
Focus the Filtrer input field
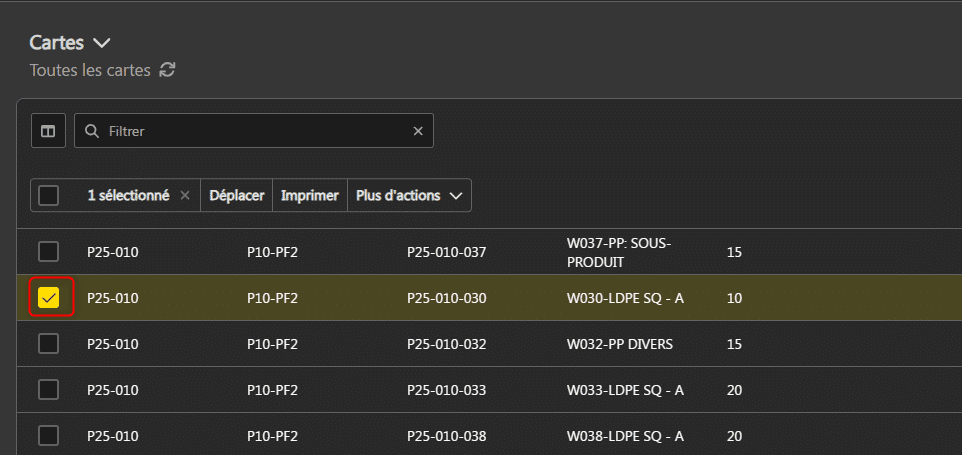point(255,131)
